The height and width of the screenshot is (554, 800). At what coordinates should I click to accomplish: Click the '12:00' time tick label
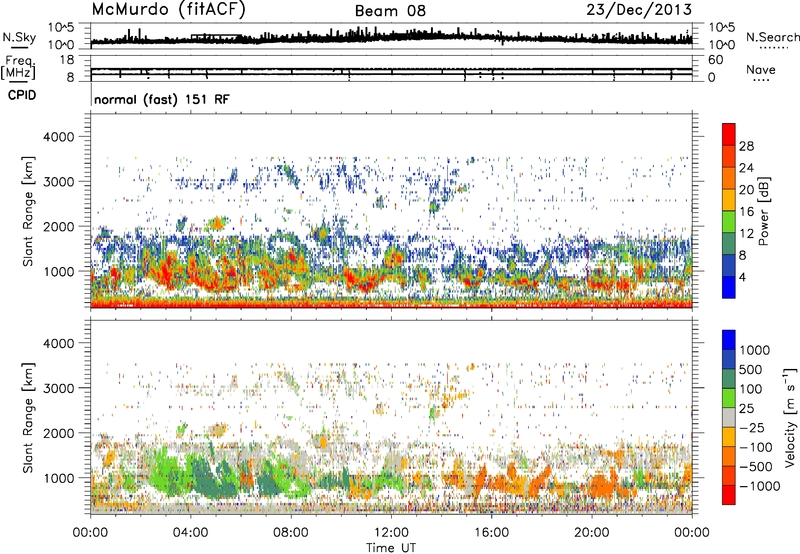point(391,533)
